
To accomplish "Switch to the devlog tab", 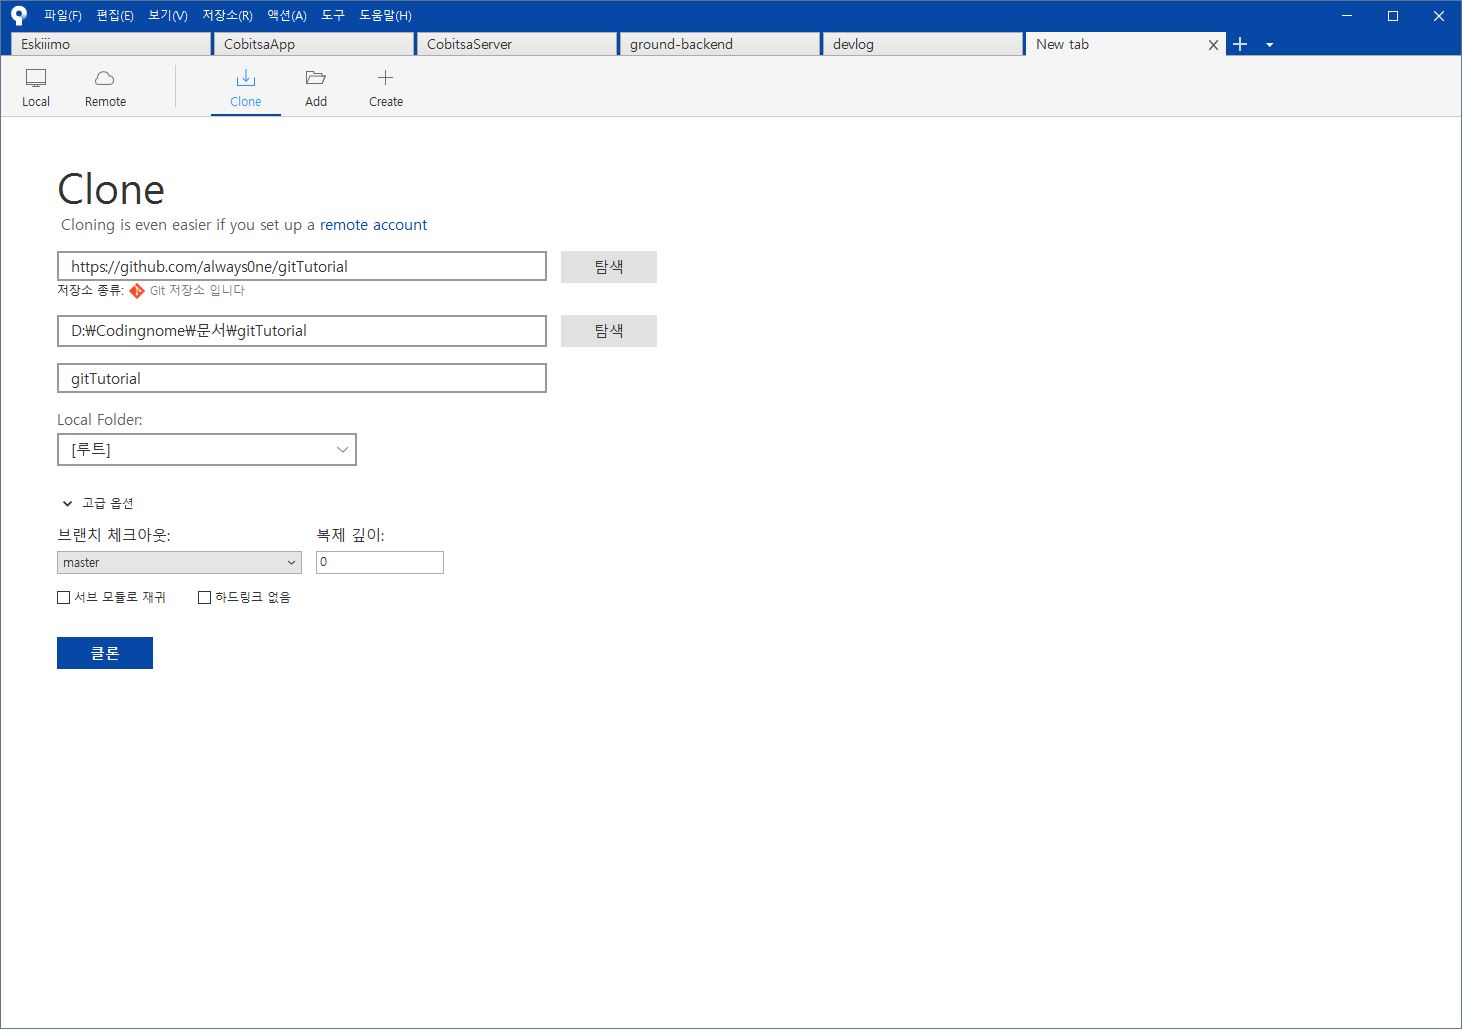I will [922, 44].
